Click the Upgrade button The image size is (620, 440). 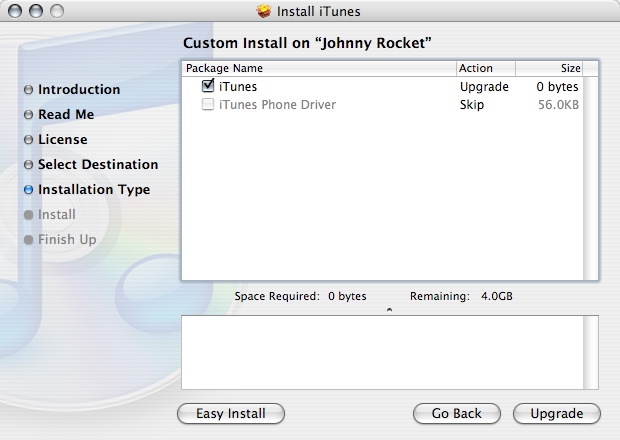click(x=557, y=414)
